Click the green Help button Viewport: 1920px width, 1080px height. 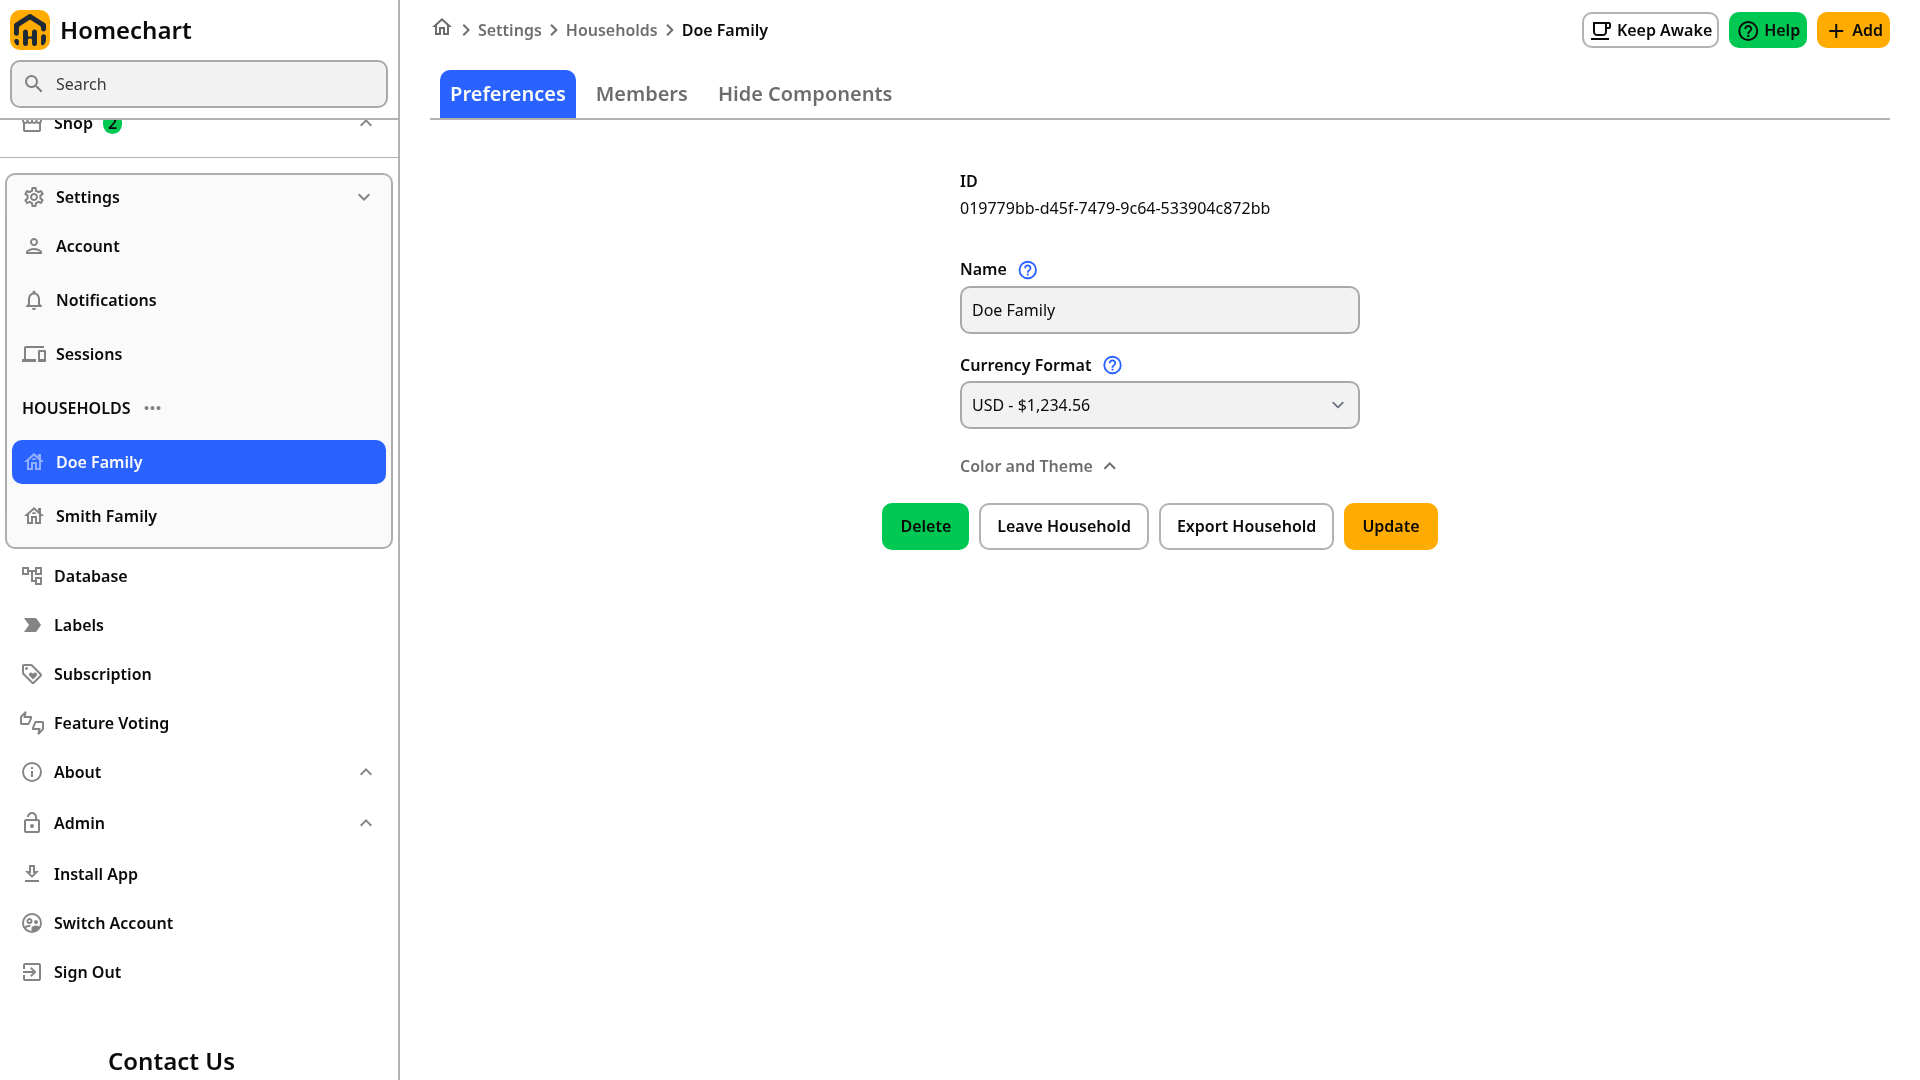pyautogui.click(x=1768, y=30)
